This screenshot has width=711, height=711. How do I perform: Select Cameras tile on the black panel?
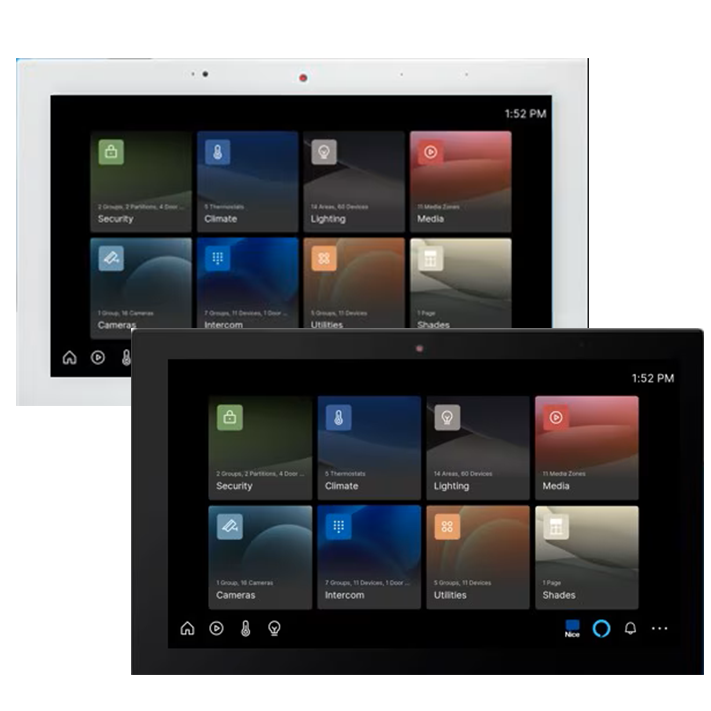click(x=259, y=557)
